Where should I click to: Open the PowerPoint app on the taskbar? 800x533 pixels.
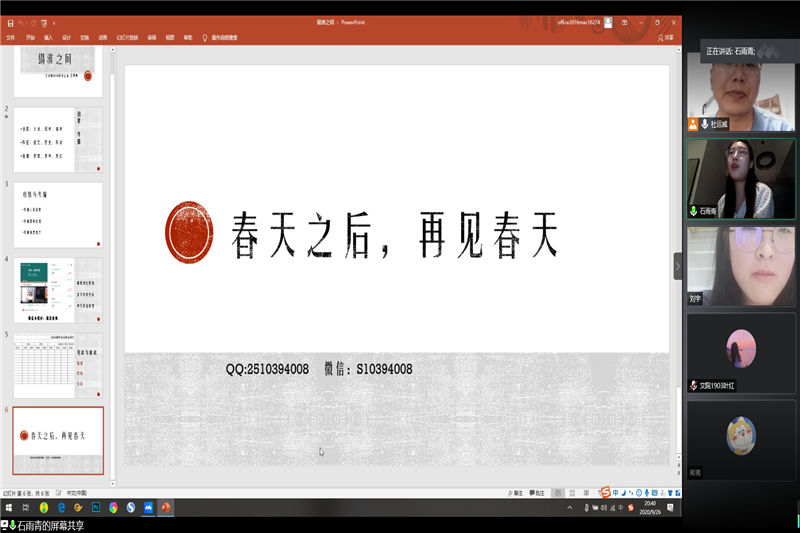[165, 508]
